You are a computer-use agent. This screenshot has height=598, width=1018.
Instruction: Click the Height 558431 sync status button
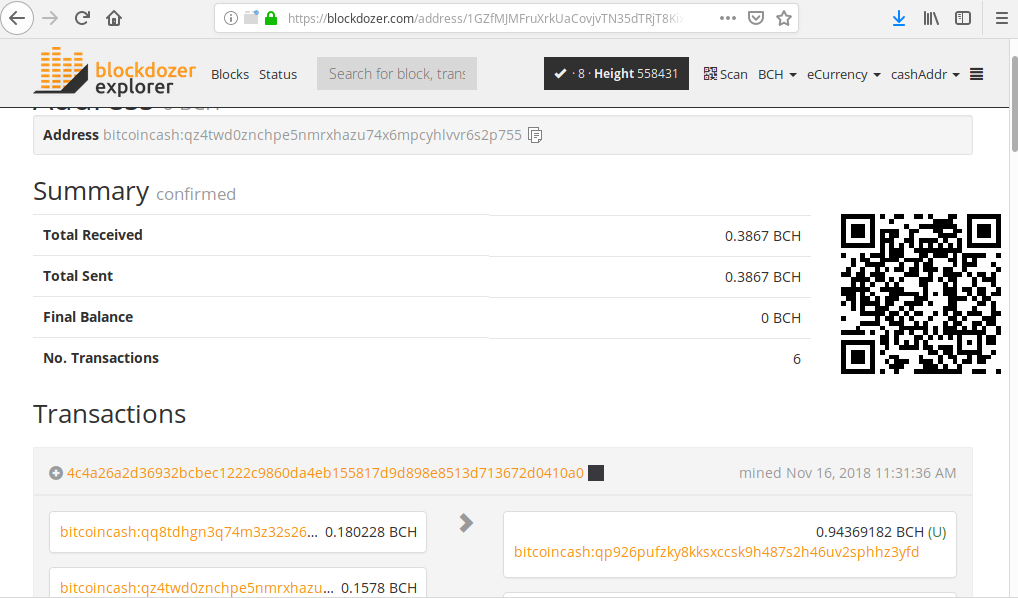pyautogui.click(x=616, y=73)
